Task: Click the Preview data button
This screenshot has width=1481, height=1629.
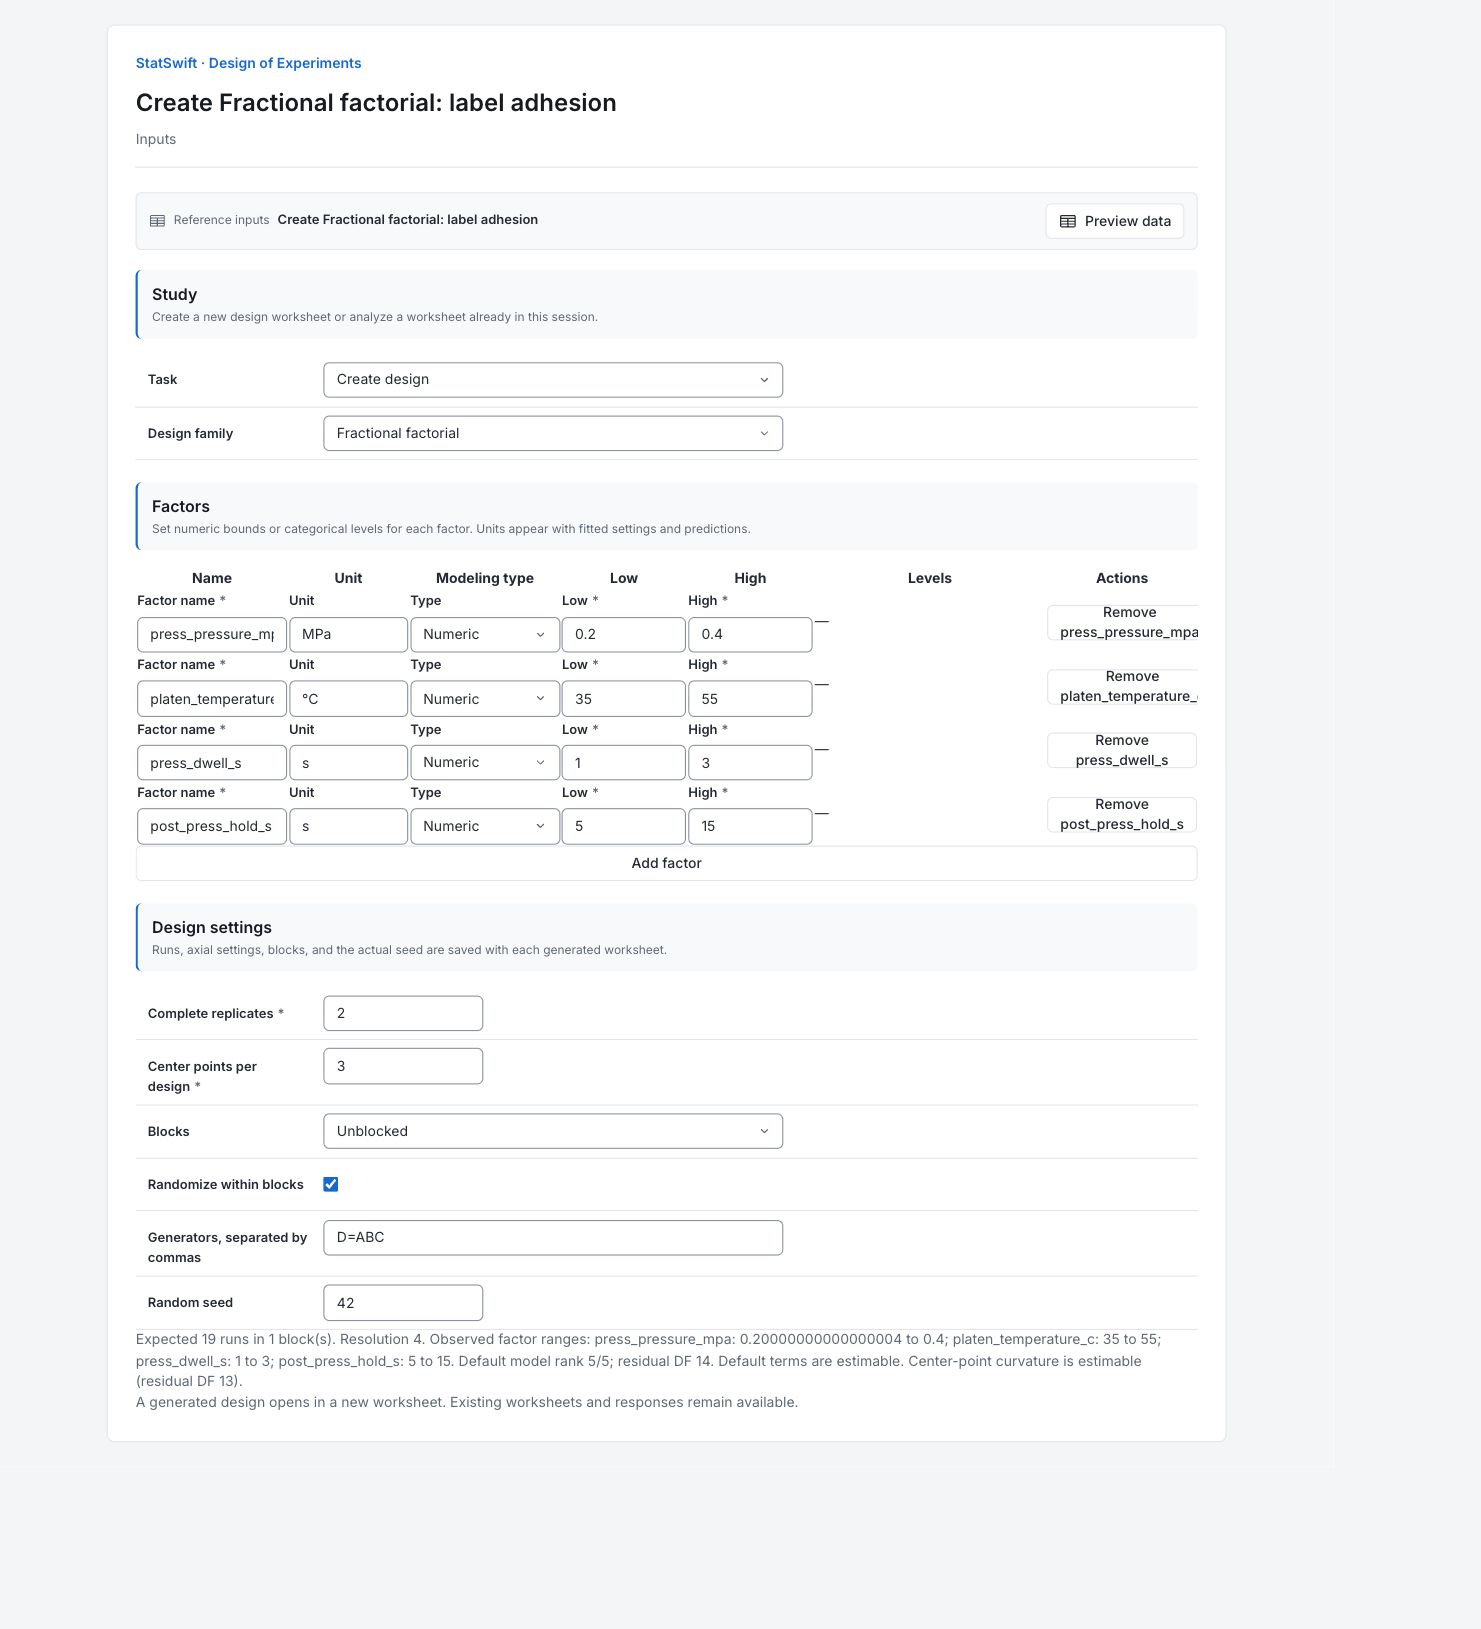Action: pyautogui.click(x=1114, y=221)
